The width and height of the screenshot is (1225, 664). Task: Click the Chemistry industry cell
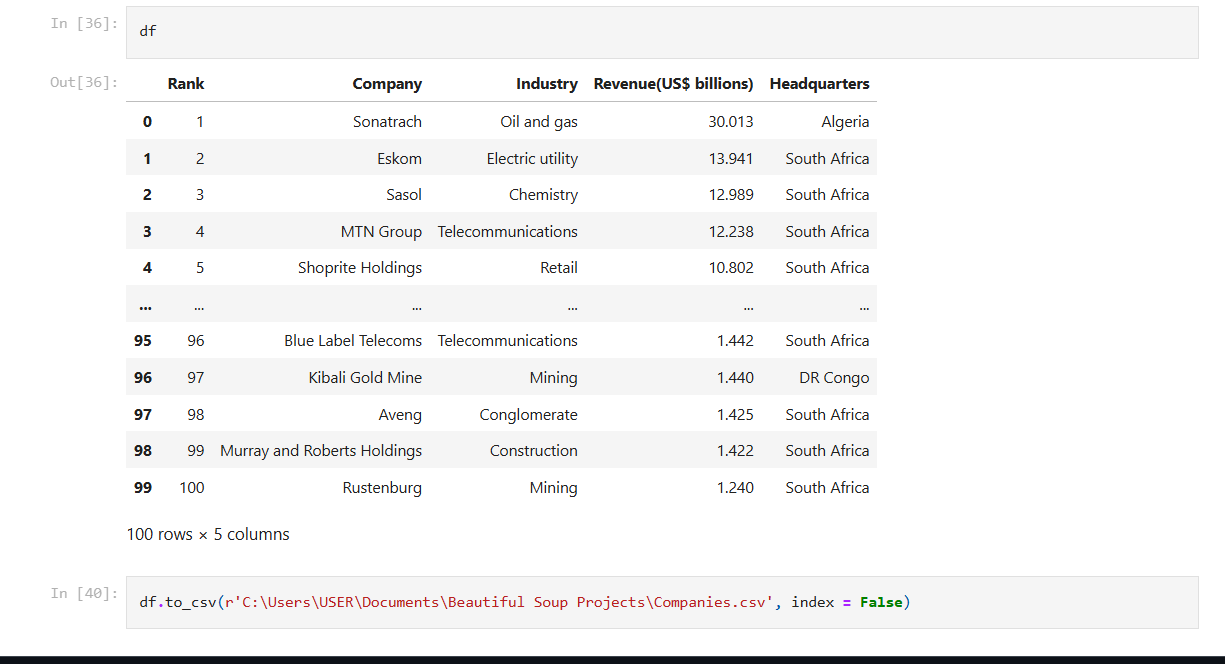543,195
